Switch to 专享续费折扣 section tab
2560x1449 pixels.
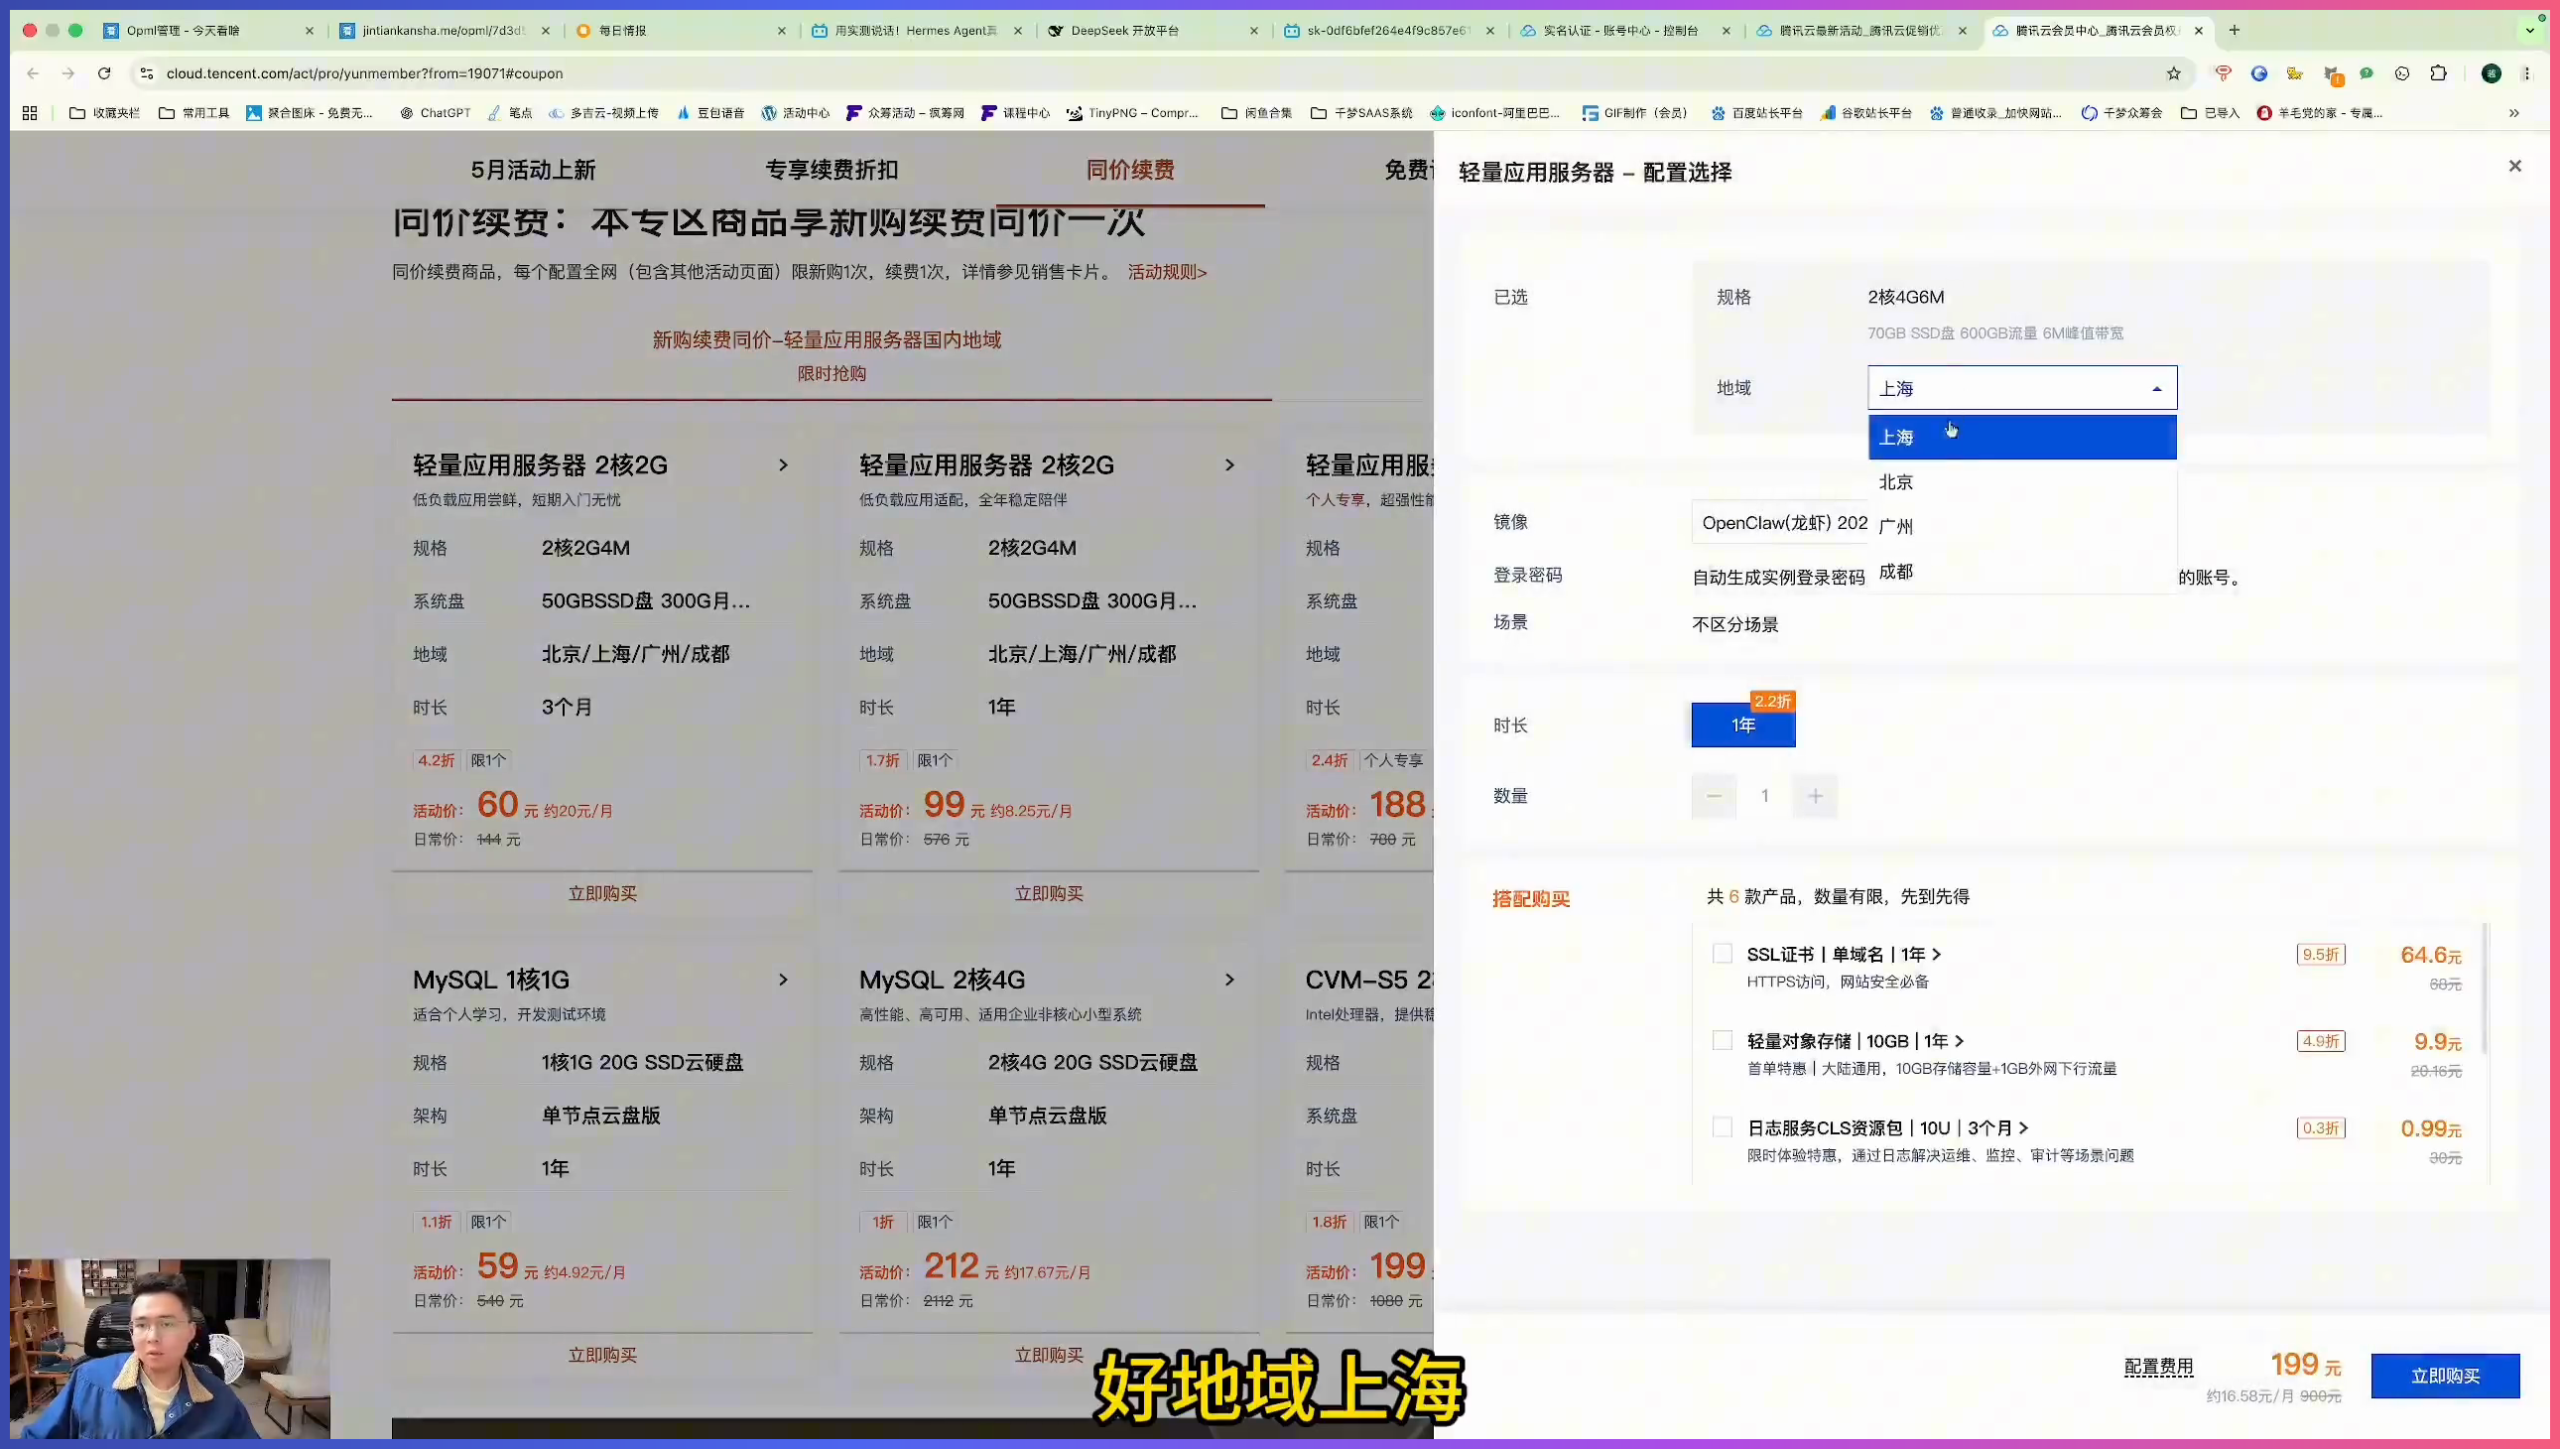coord(831,170)
